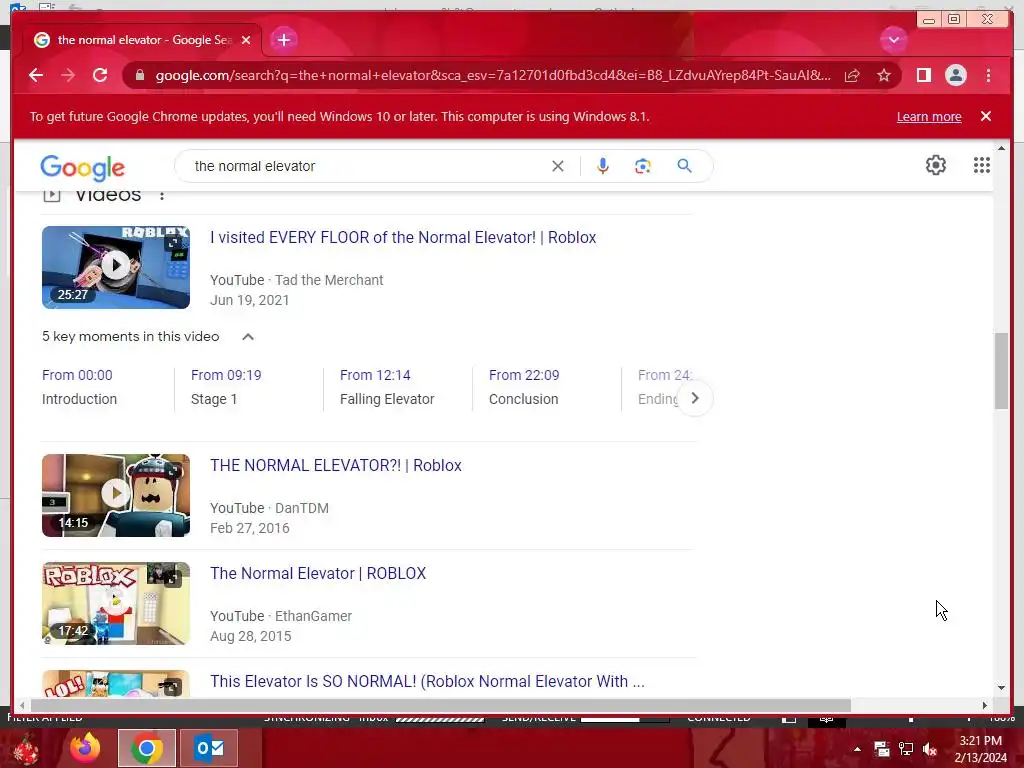This screenshot has width=1024, height=768.
Task: Collapse the 5 key moments section
Action: click(x=248, y=337)
